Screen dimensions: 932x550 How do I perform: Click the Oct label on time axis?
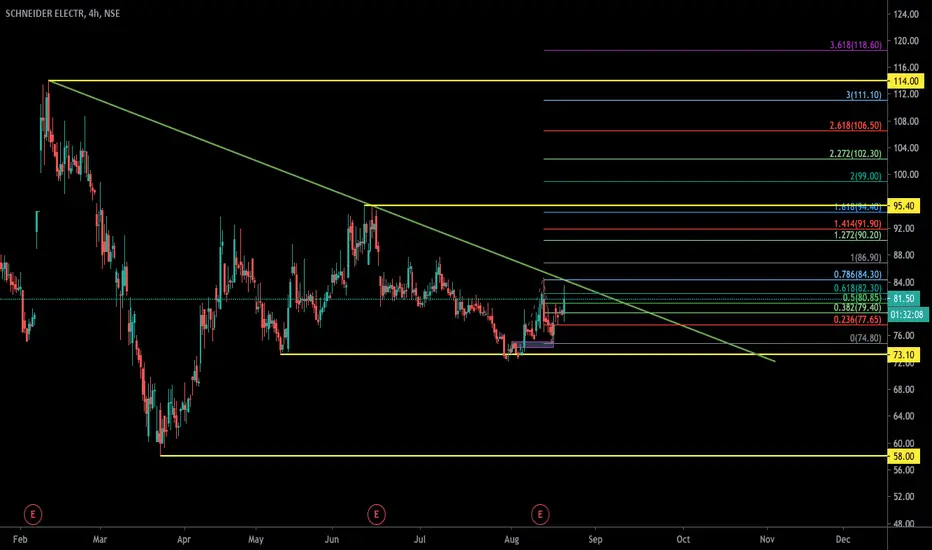[683, 539]
